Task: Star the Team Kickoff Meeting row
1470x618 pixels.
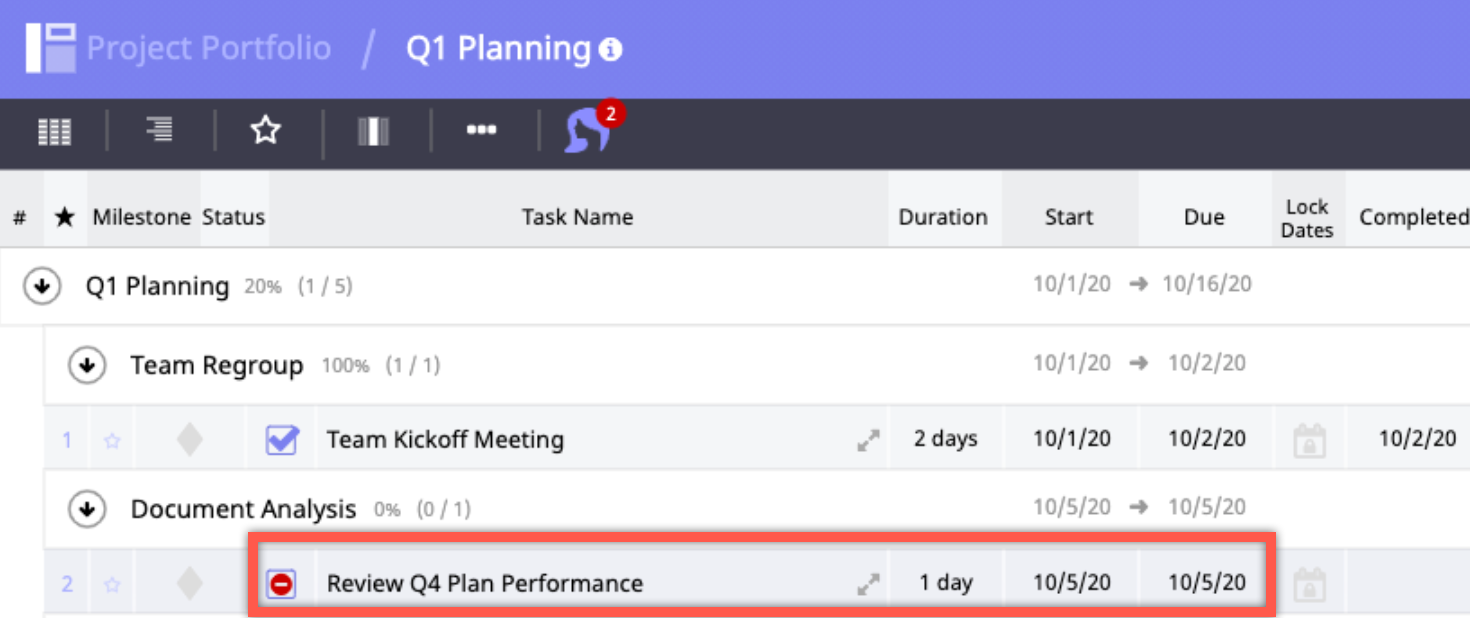Action: tap(112, 440)
